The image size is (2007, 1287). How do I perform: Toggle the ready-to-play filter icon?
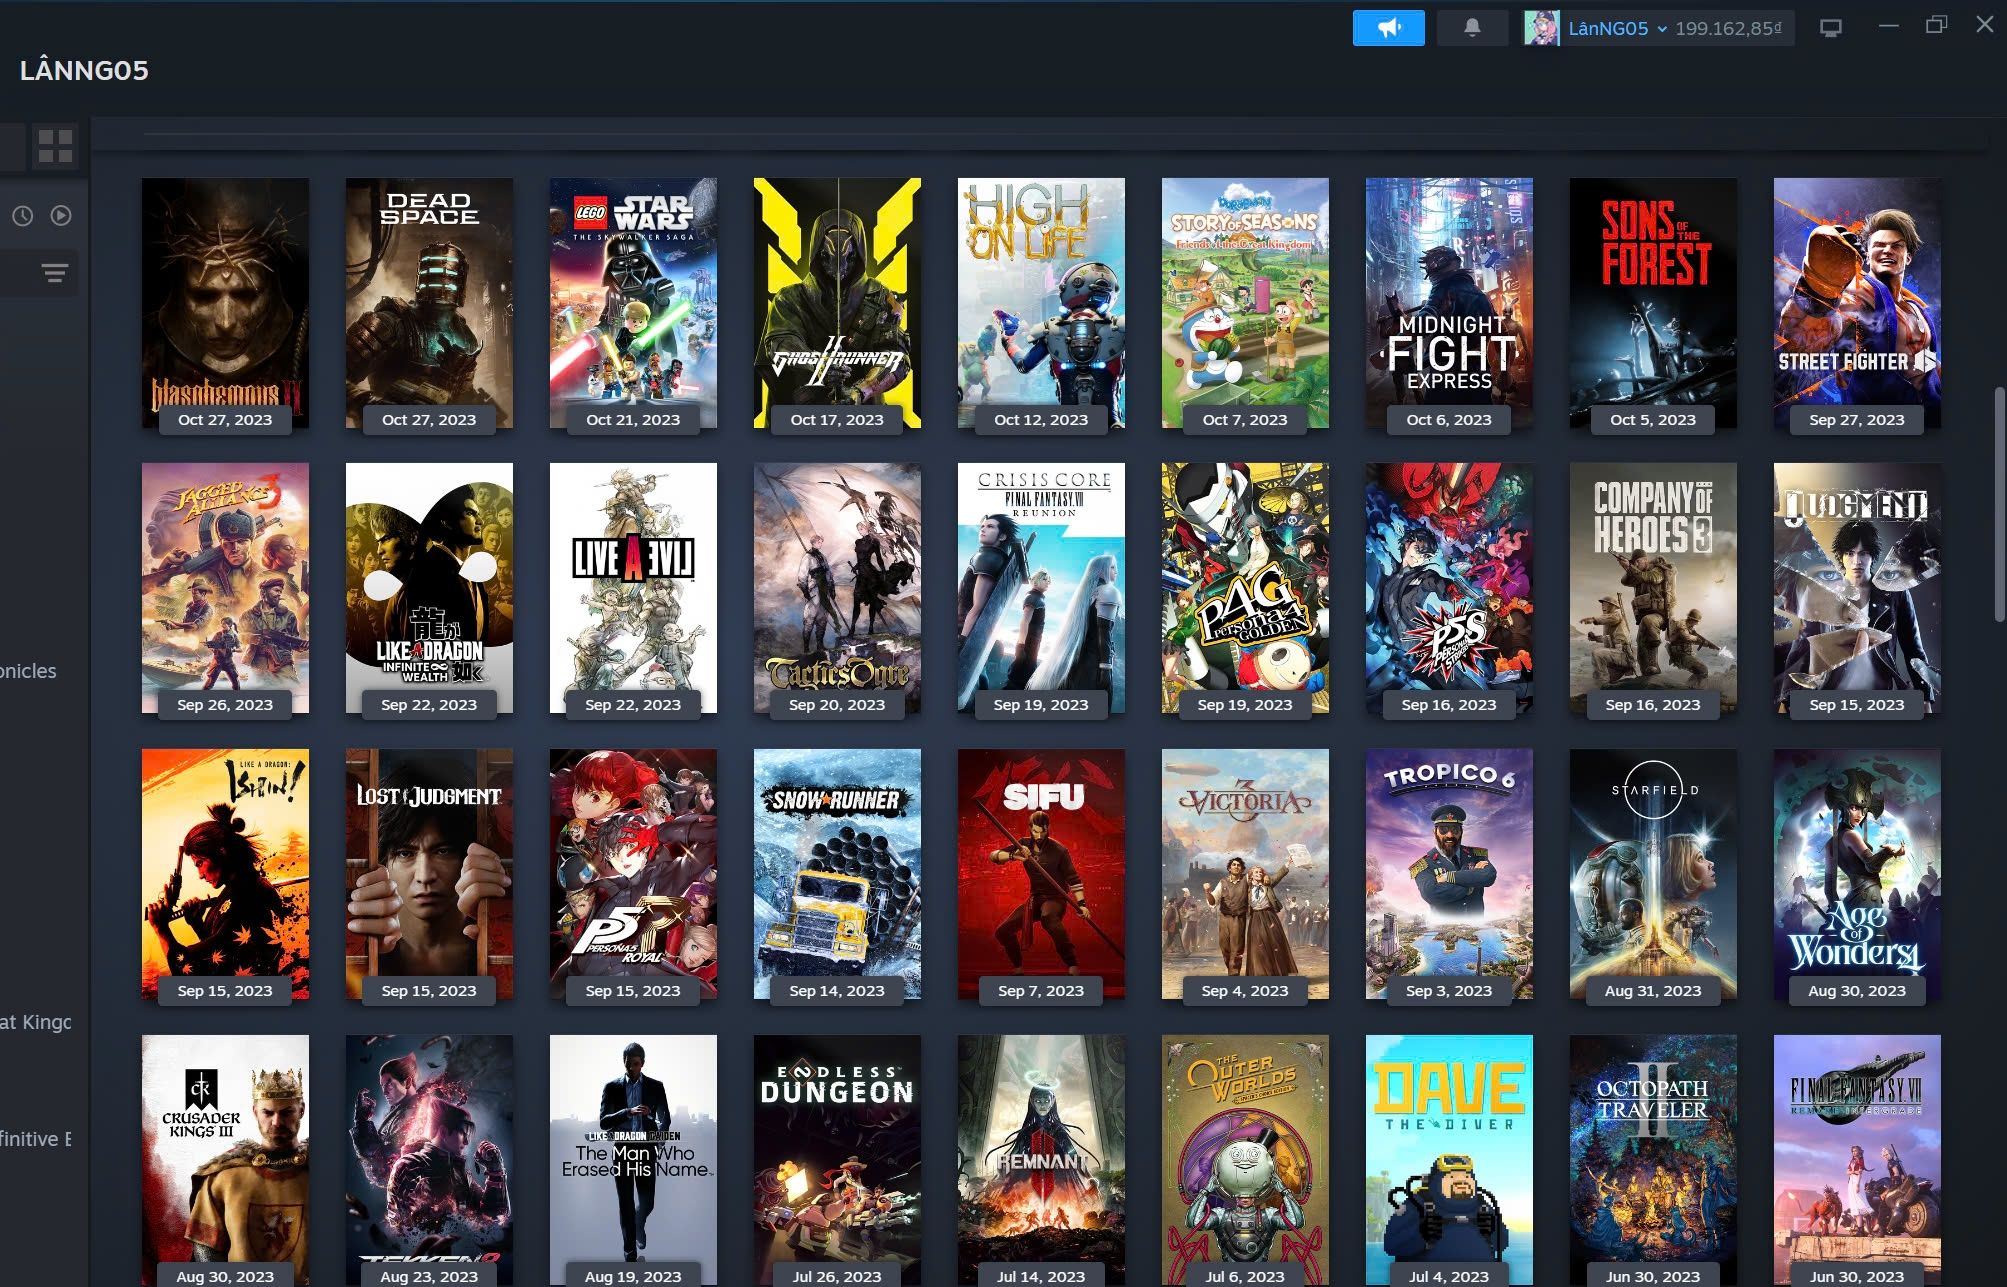point(61,216)
